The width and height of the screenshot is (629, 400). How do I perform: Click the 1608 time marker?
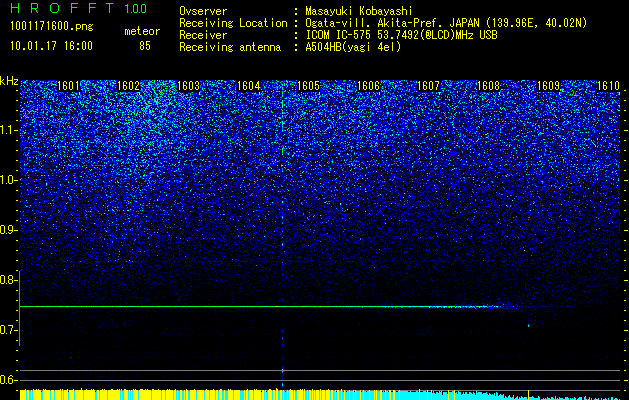point(488,85)
